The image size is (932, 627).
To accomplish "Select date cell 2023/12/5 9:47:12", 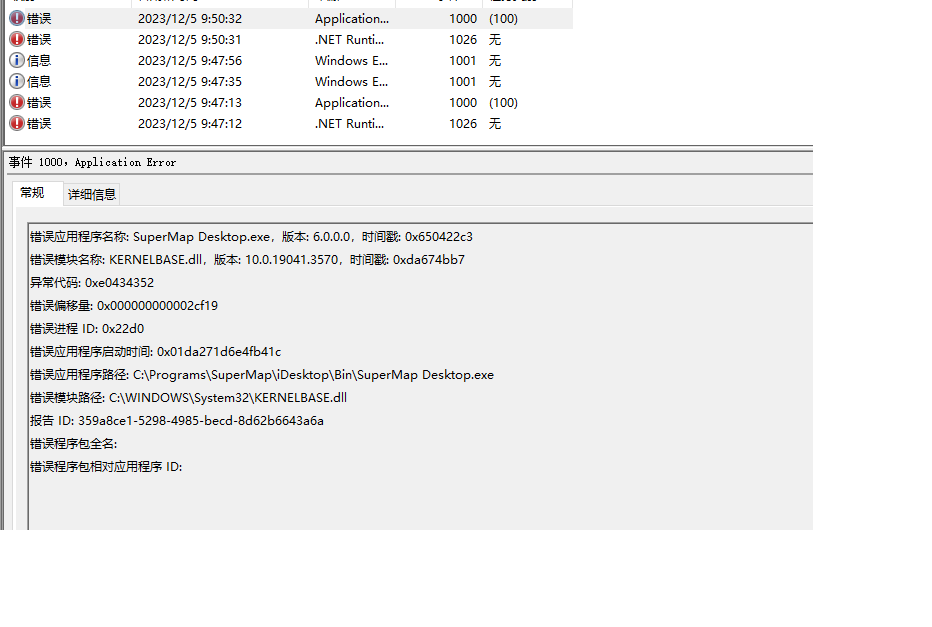I will [x=190, y=124].
